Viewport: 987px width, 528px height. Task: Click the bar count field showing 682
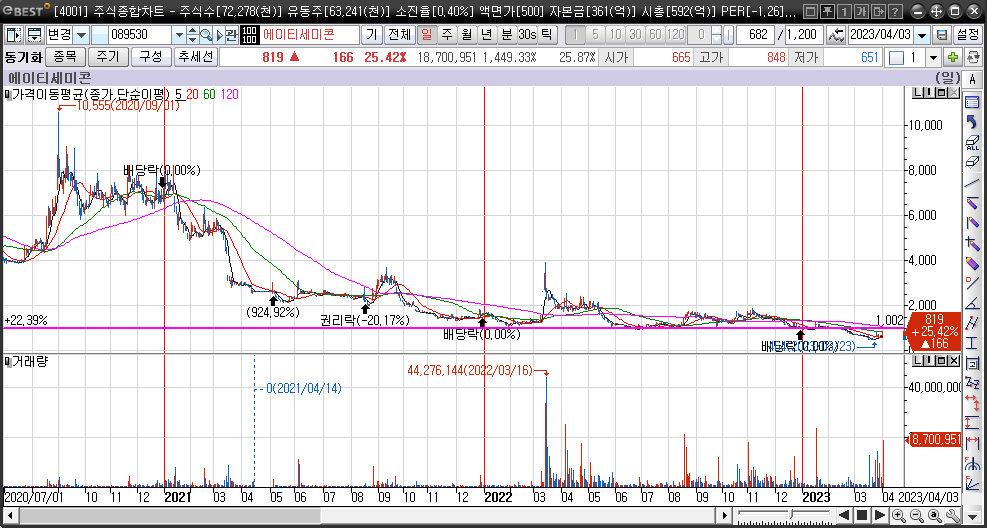[x=755, y=35]
